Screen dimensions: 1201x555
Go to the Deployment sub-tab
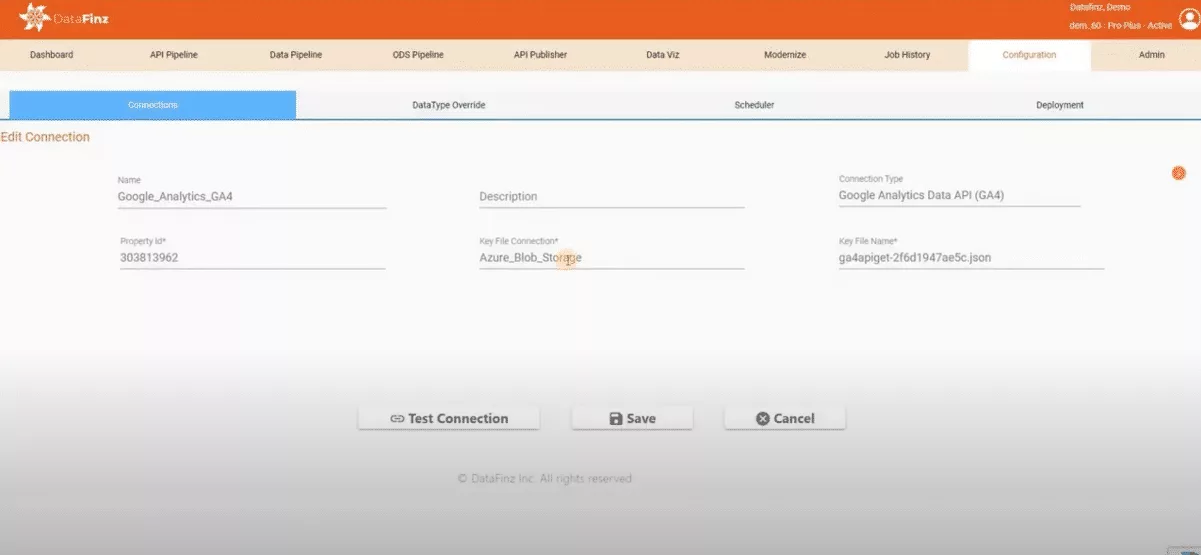point(1060,105)
